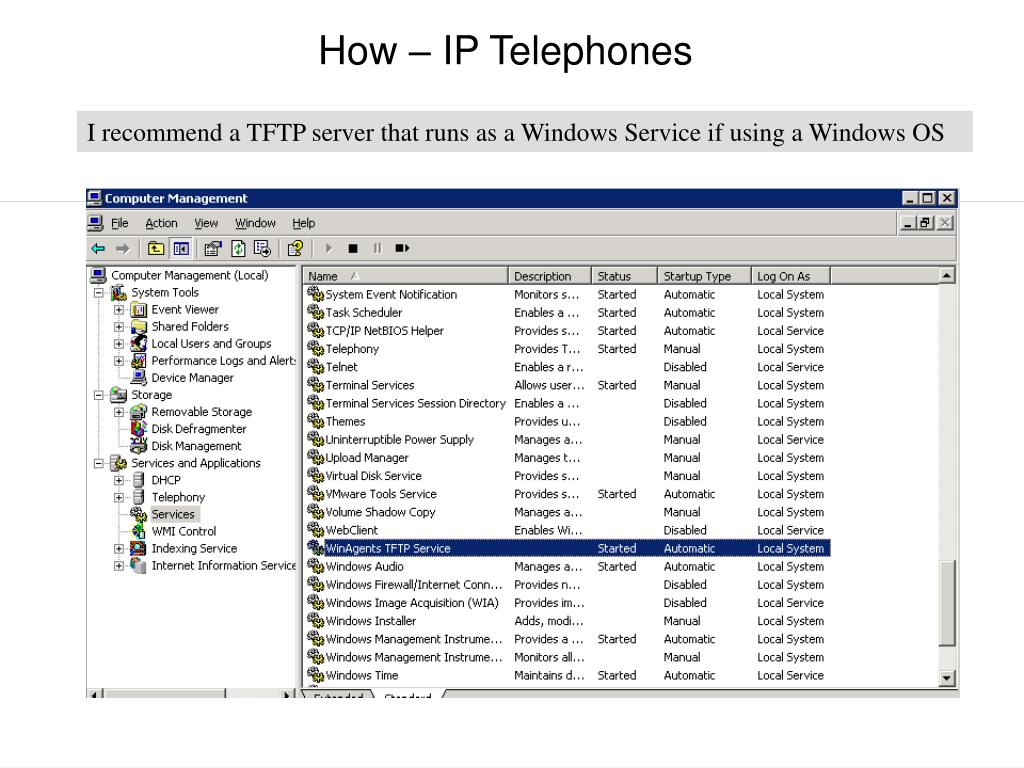This screenshot has height=768, width=1024.
Task: Select the Services tree item
Action: pyautogui.click(x=173, y=515)
